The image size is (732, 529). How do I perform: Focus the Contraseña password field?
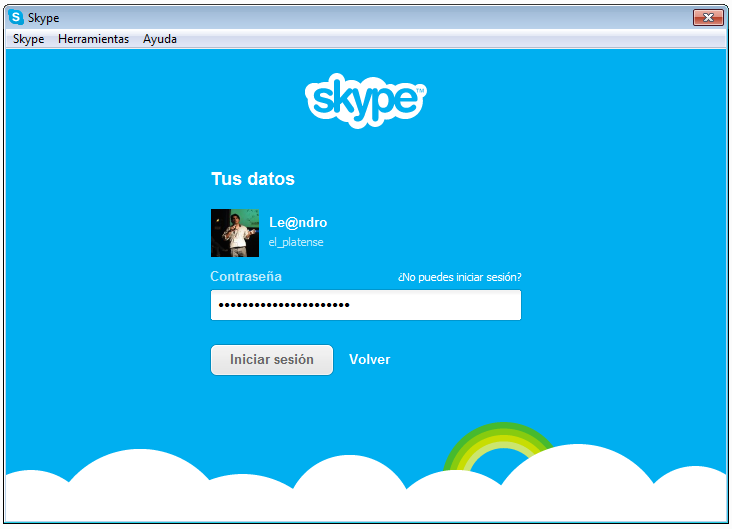coord(366,305)
